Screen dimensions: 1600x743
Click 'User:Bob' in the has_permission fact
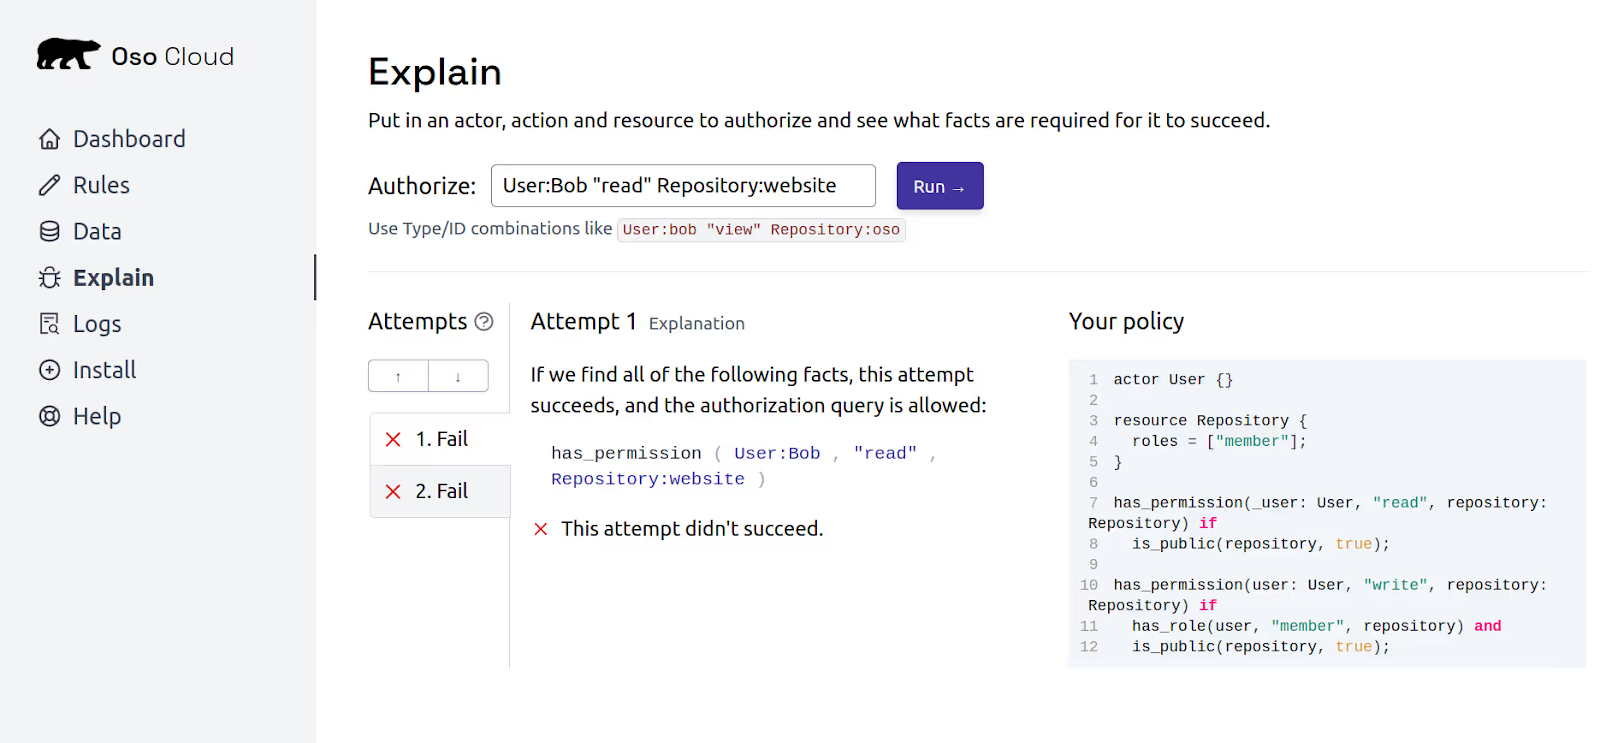pos(777,453)
